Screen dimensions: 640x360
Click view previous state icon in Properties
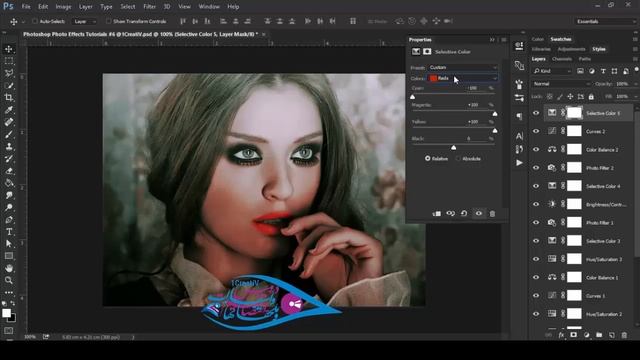click(450, 213)
